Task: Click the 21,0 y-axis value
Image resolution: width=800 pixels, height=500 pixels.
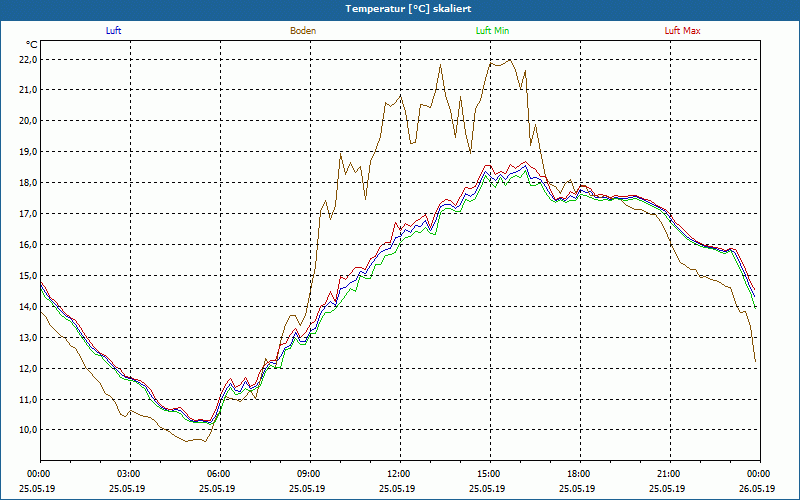Action: tap(29, 90)
